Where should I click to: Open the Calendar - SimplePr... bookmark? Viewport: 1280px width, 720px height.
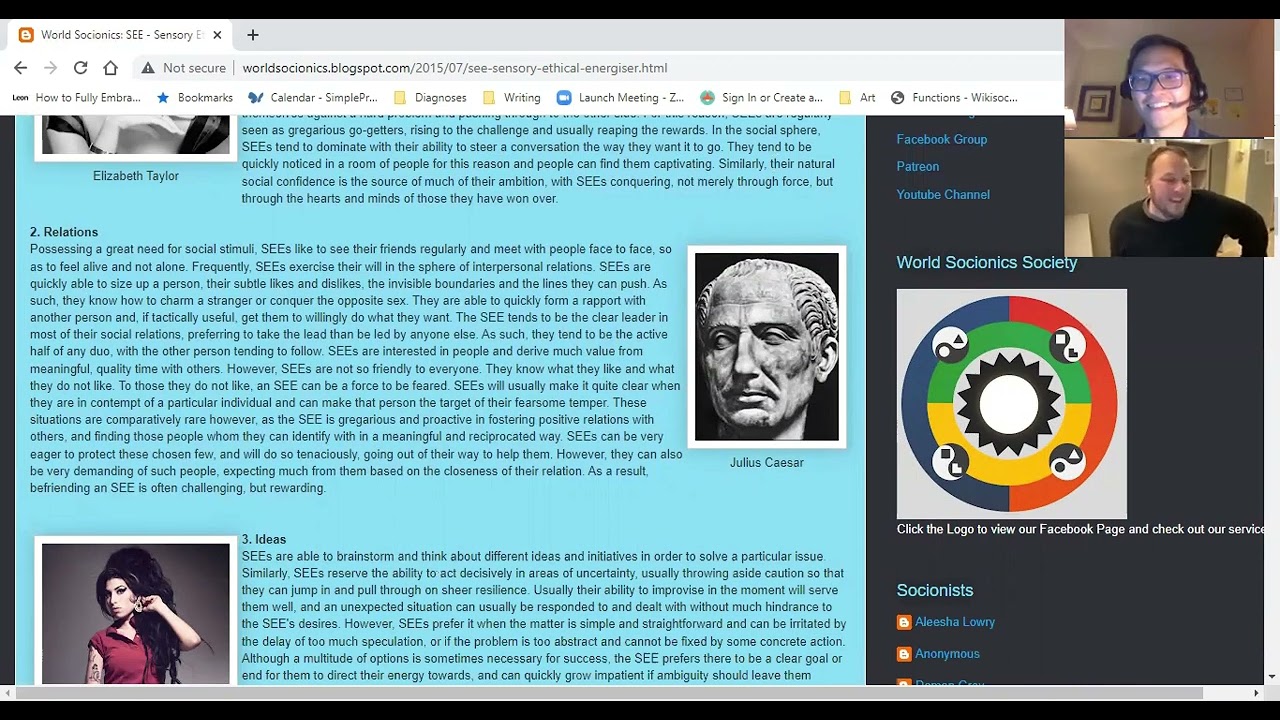coord(313,98)
